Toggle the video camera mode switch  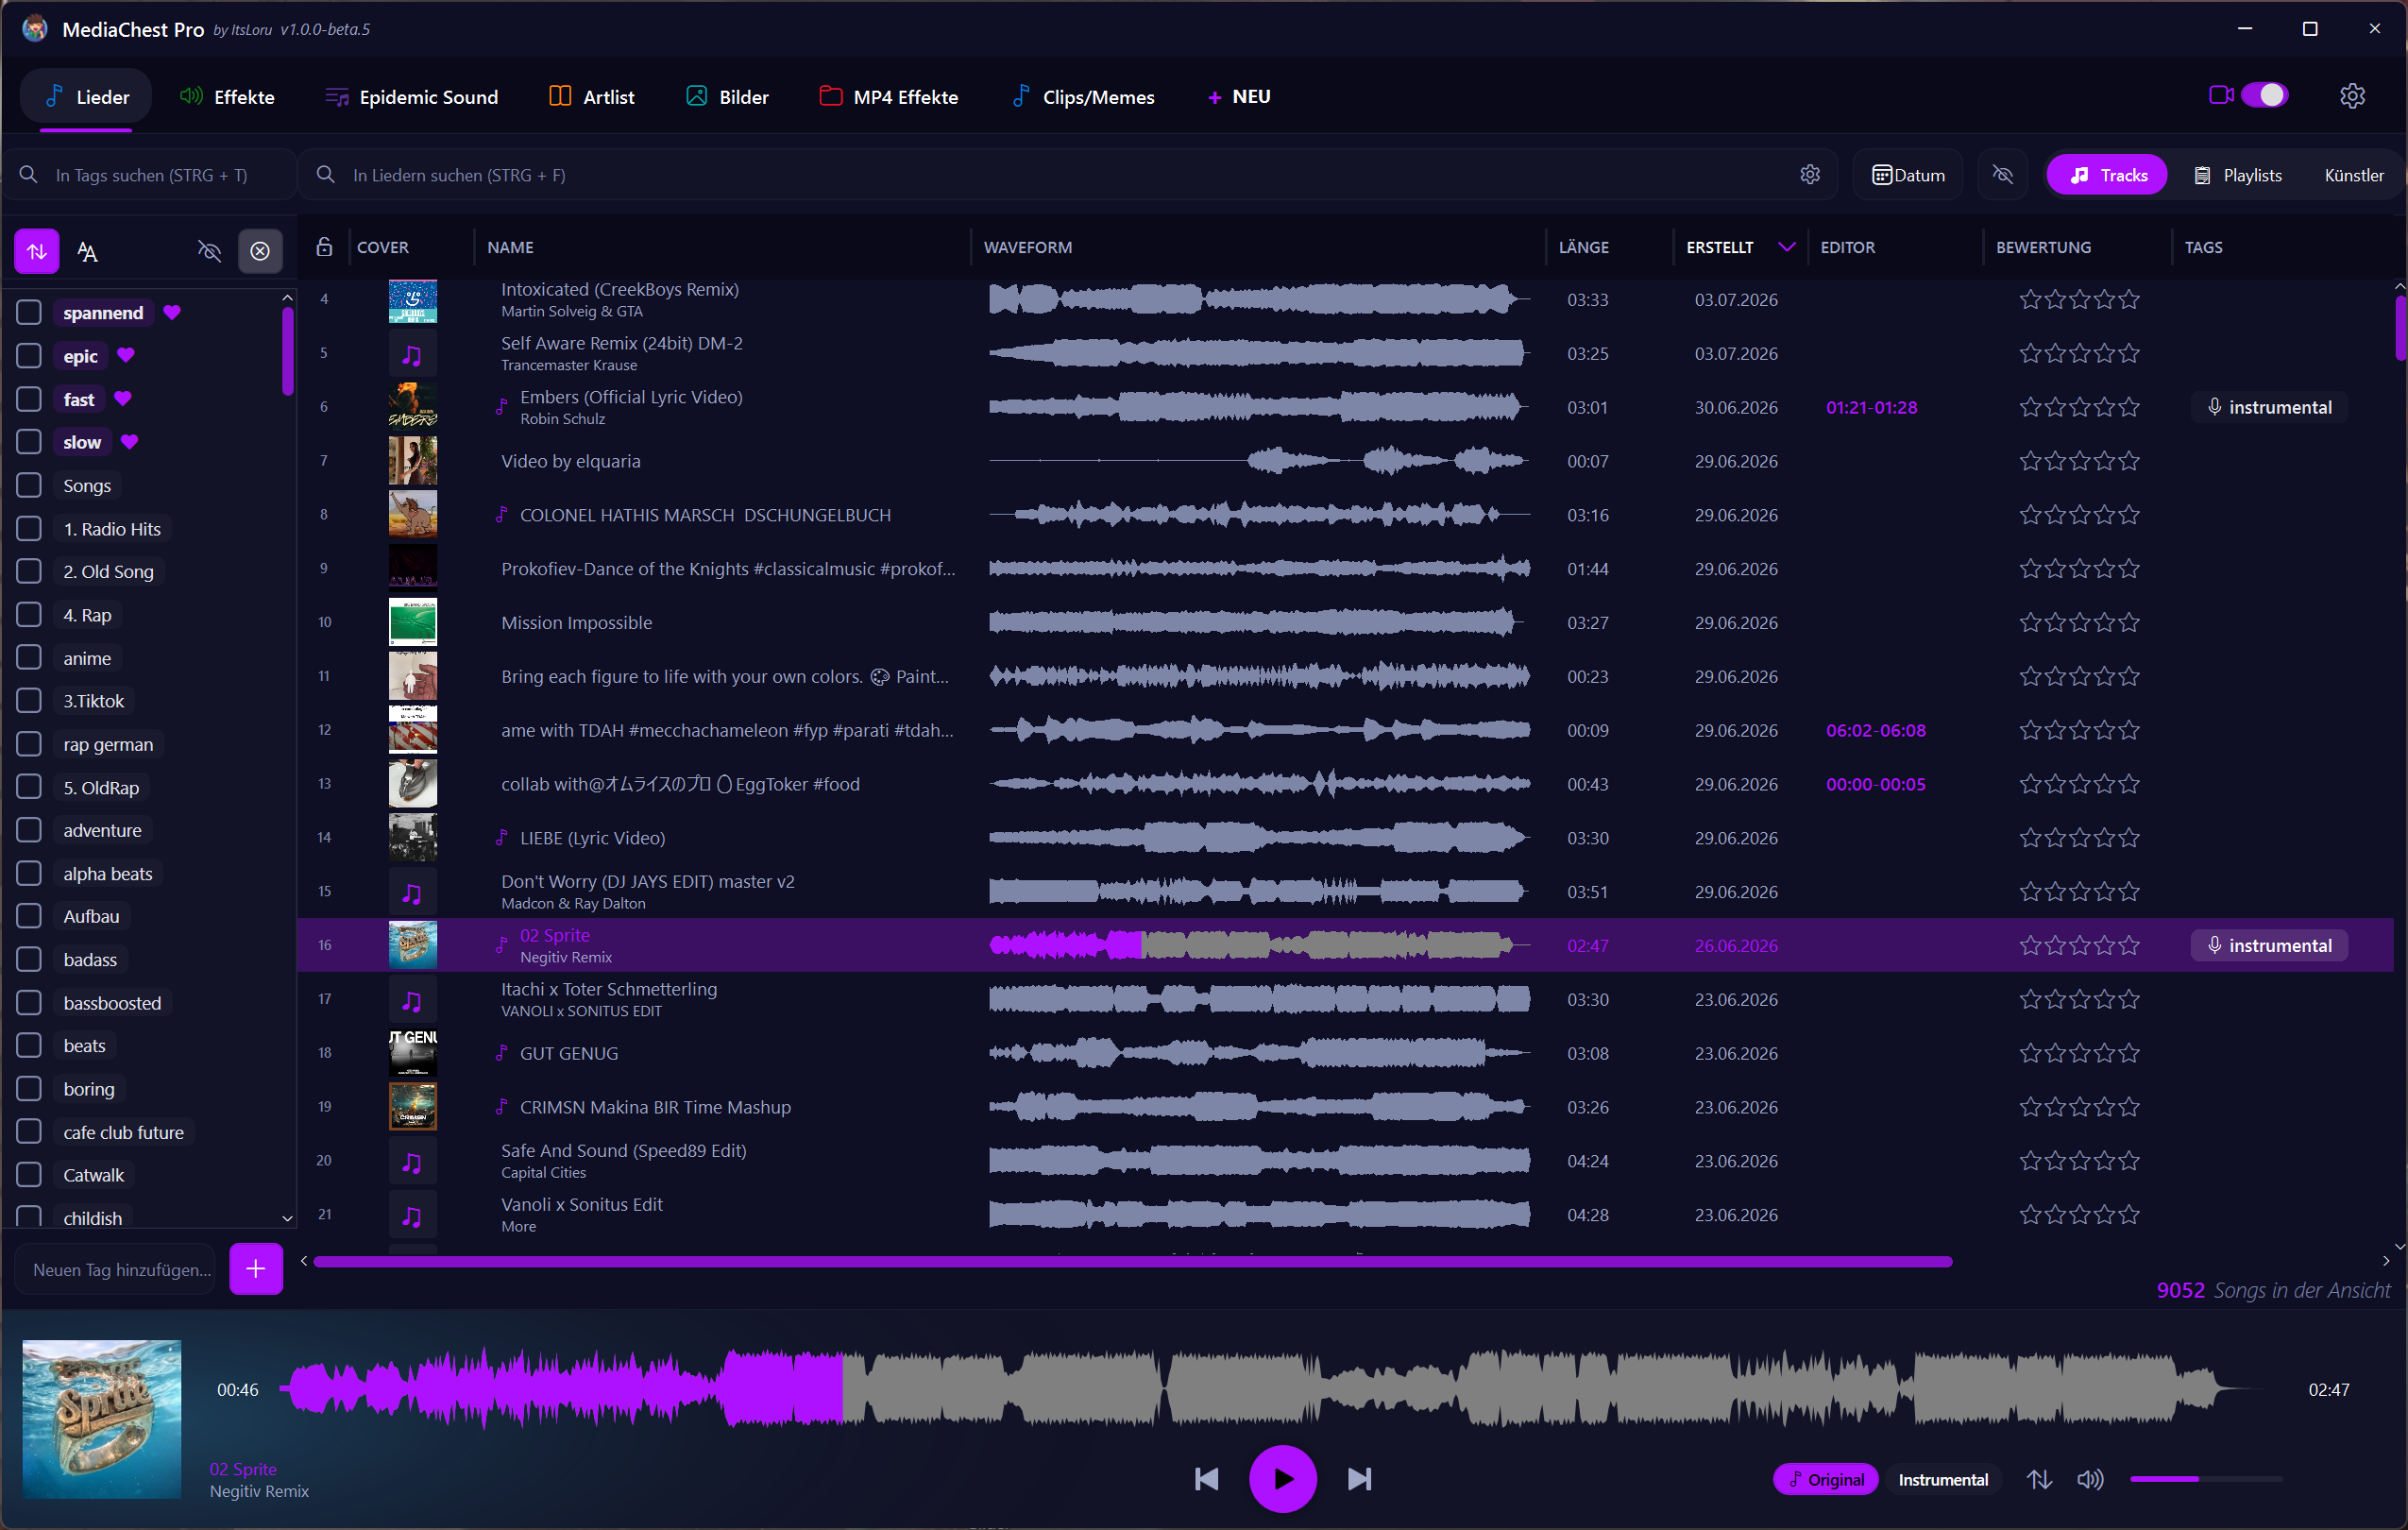(x=2264, y=95)
